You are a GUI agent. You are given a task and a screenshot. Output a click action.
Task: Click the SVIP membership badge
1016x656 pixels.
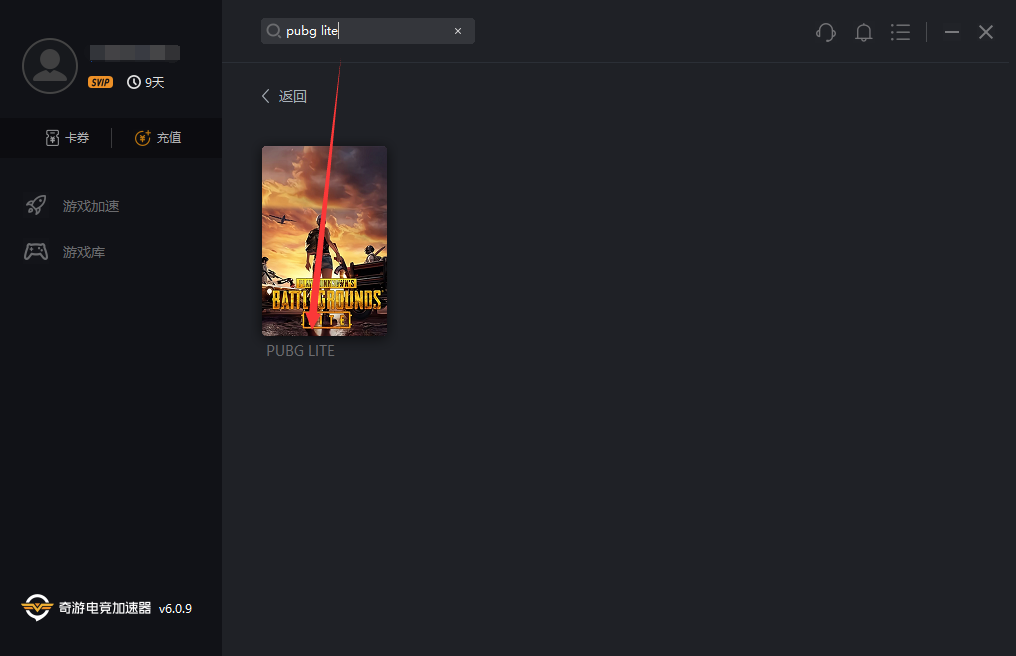(x=100, y=82)
